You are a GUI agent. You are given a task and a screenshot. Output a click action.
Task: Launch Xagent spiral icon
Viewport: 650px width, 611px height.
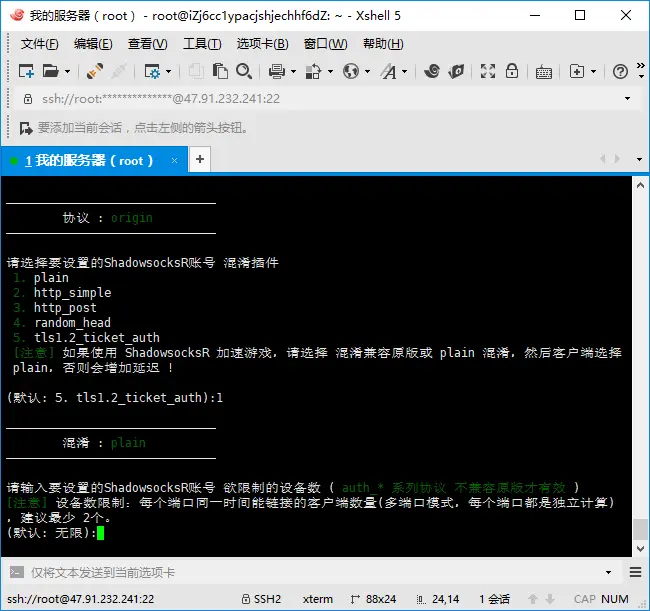click(432, 71)
